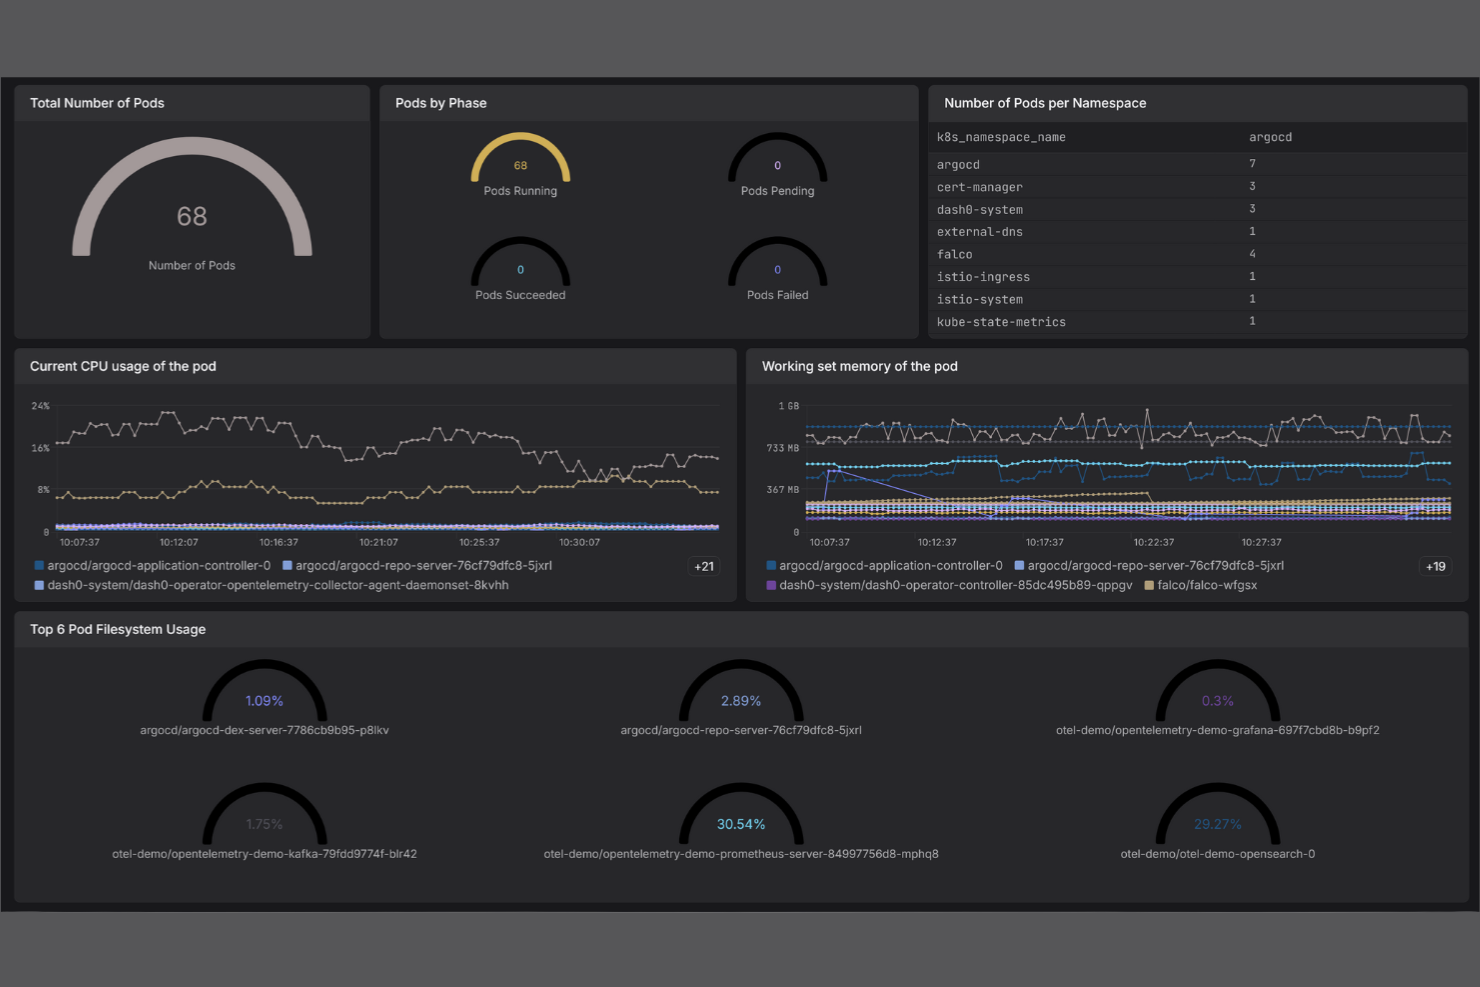Select the Pods Failed gauge
Screen dimensions: 1480x987
tap(777, 269)
